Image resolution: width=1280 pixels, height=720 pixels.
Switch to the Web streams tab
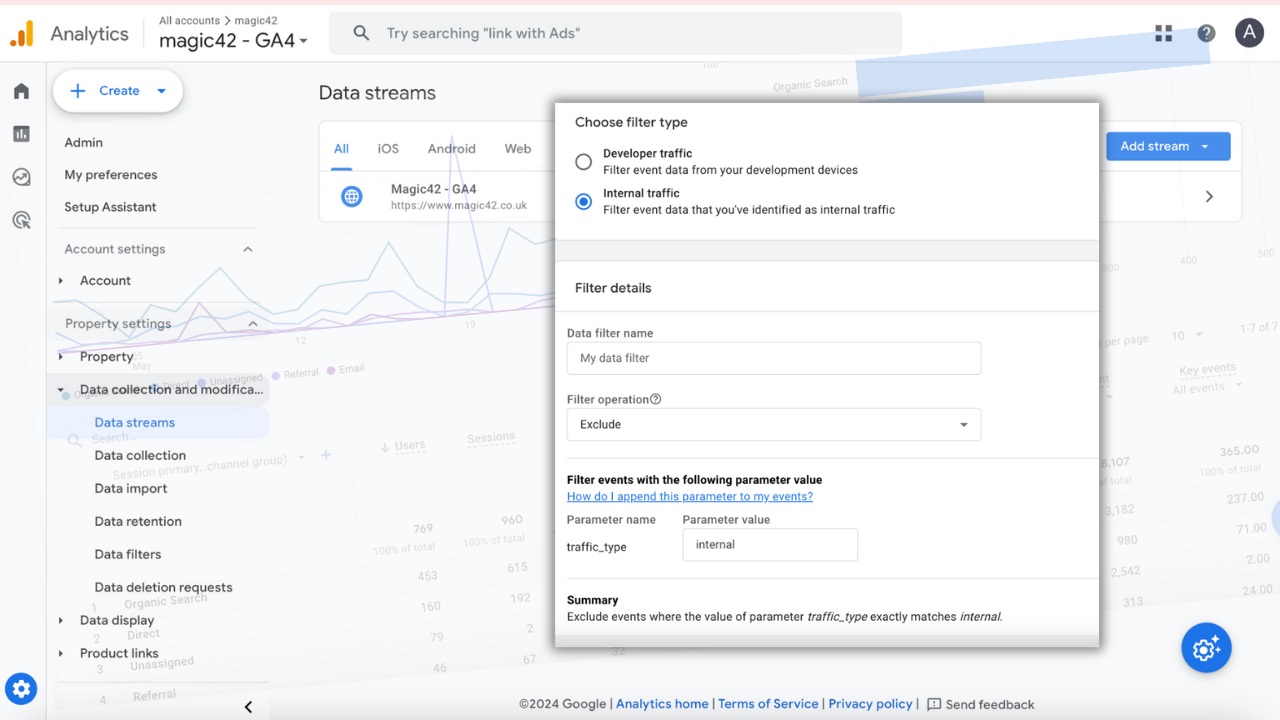pyautogui.click(x=518, y=148)
